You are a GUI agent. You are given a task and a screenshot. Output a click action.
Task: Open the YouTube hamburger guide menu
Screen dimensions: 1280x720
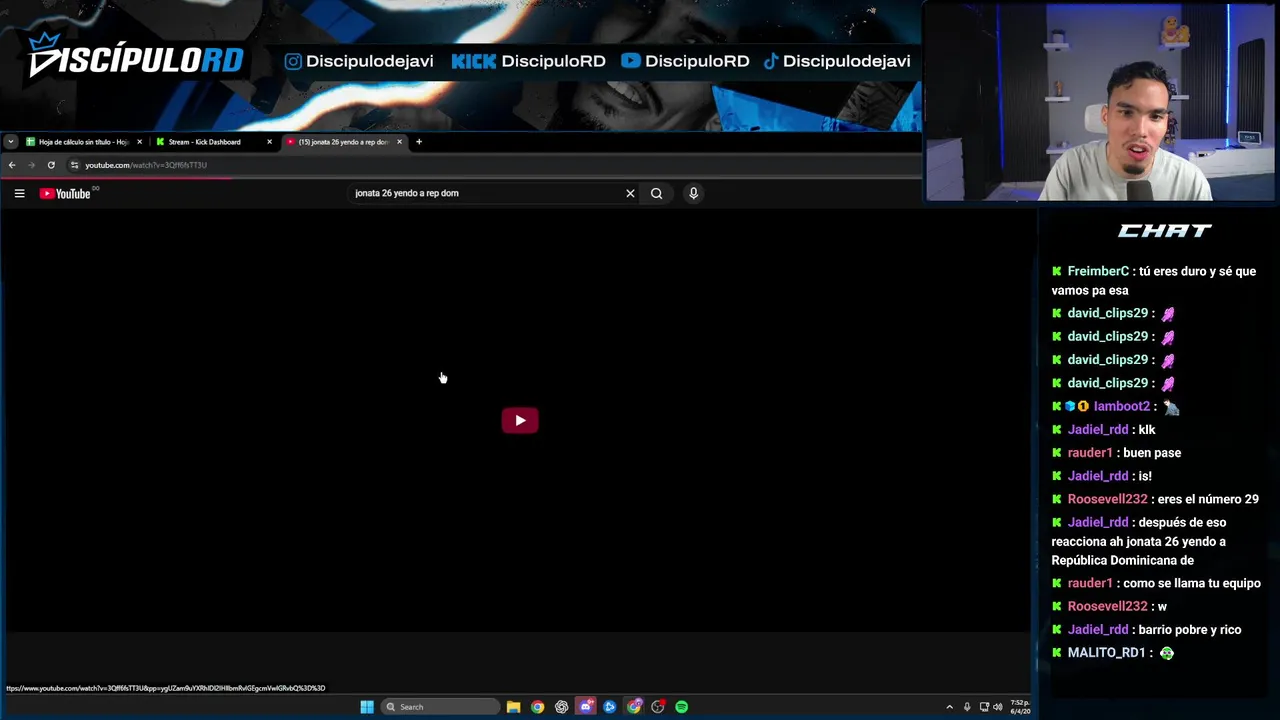pos(19,193)
